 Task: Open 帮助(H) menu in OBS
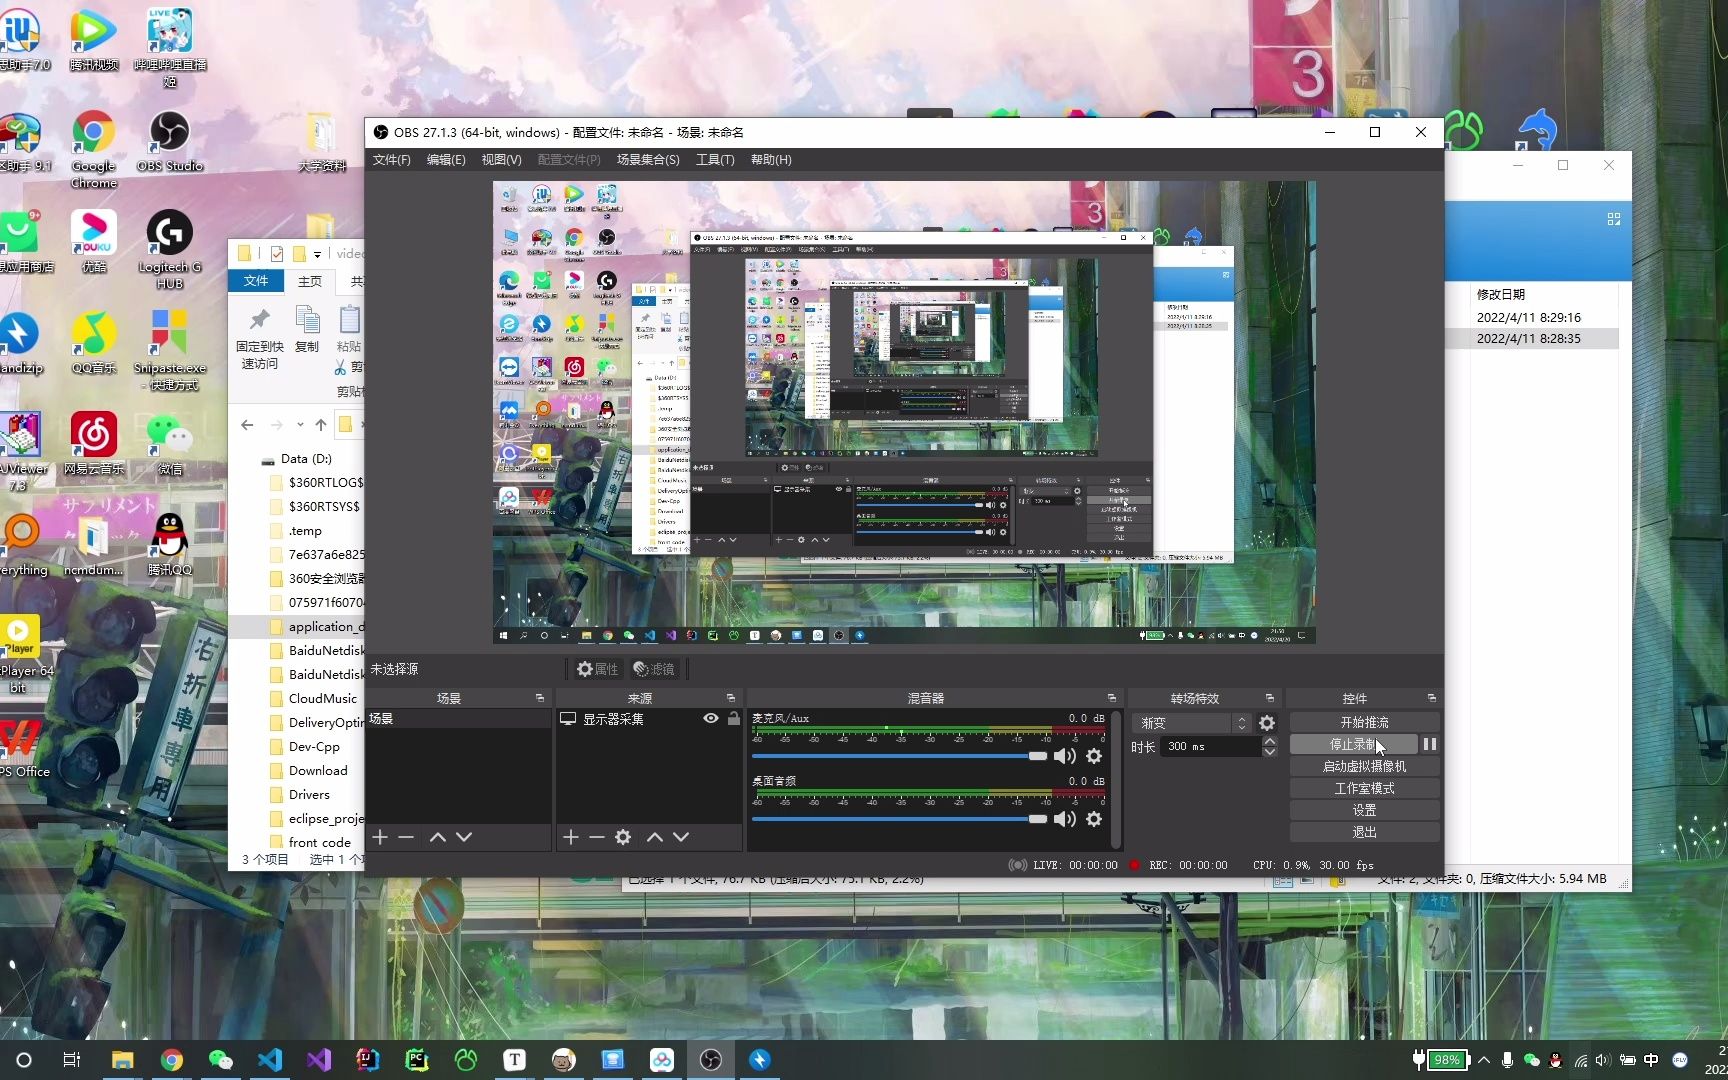[x=771, y=160]
